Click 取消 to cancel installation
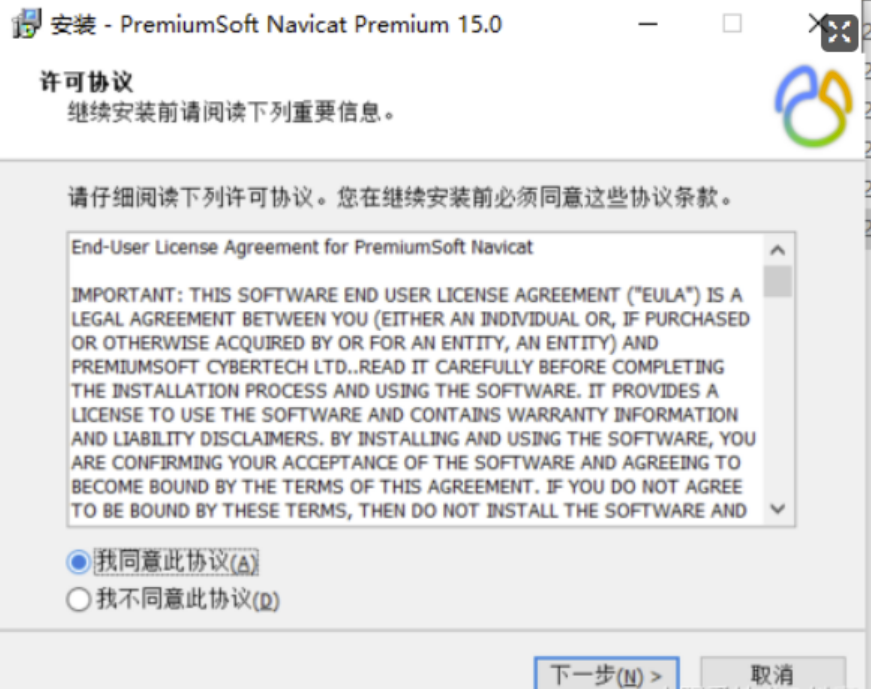871x689 pixels. click(x=773, y=674)
